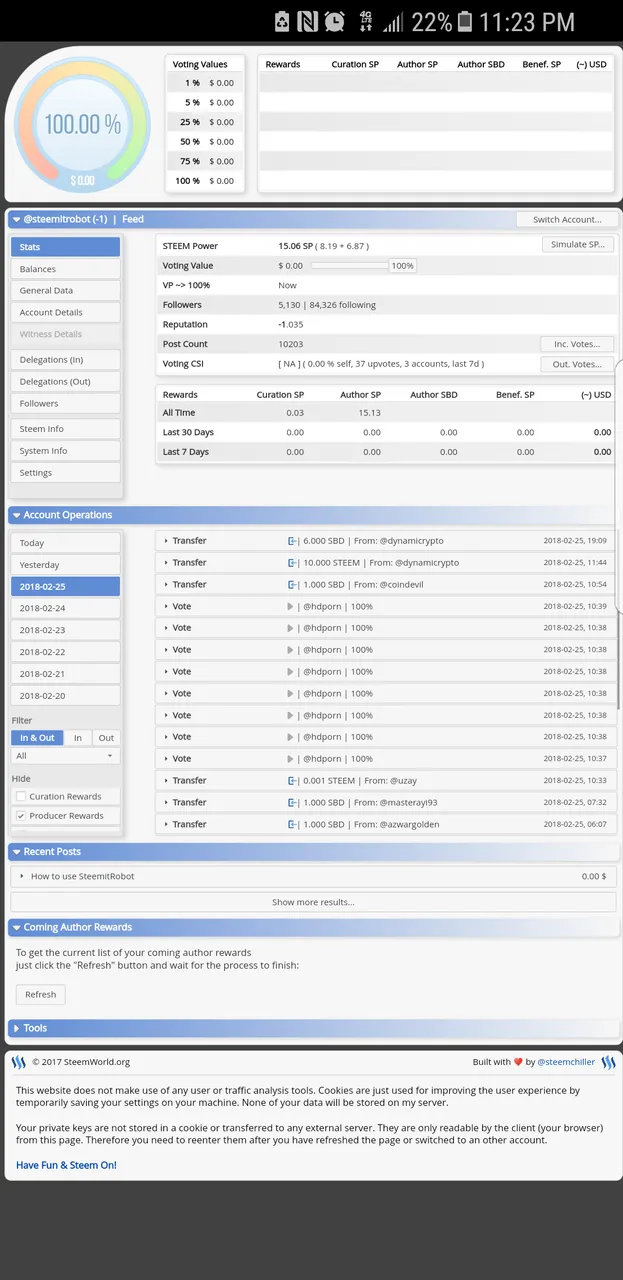Click transfer icon in the @coindevil row
Screen dimensions: 623x1280
click(293, 585)
